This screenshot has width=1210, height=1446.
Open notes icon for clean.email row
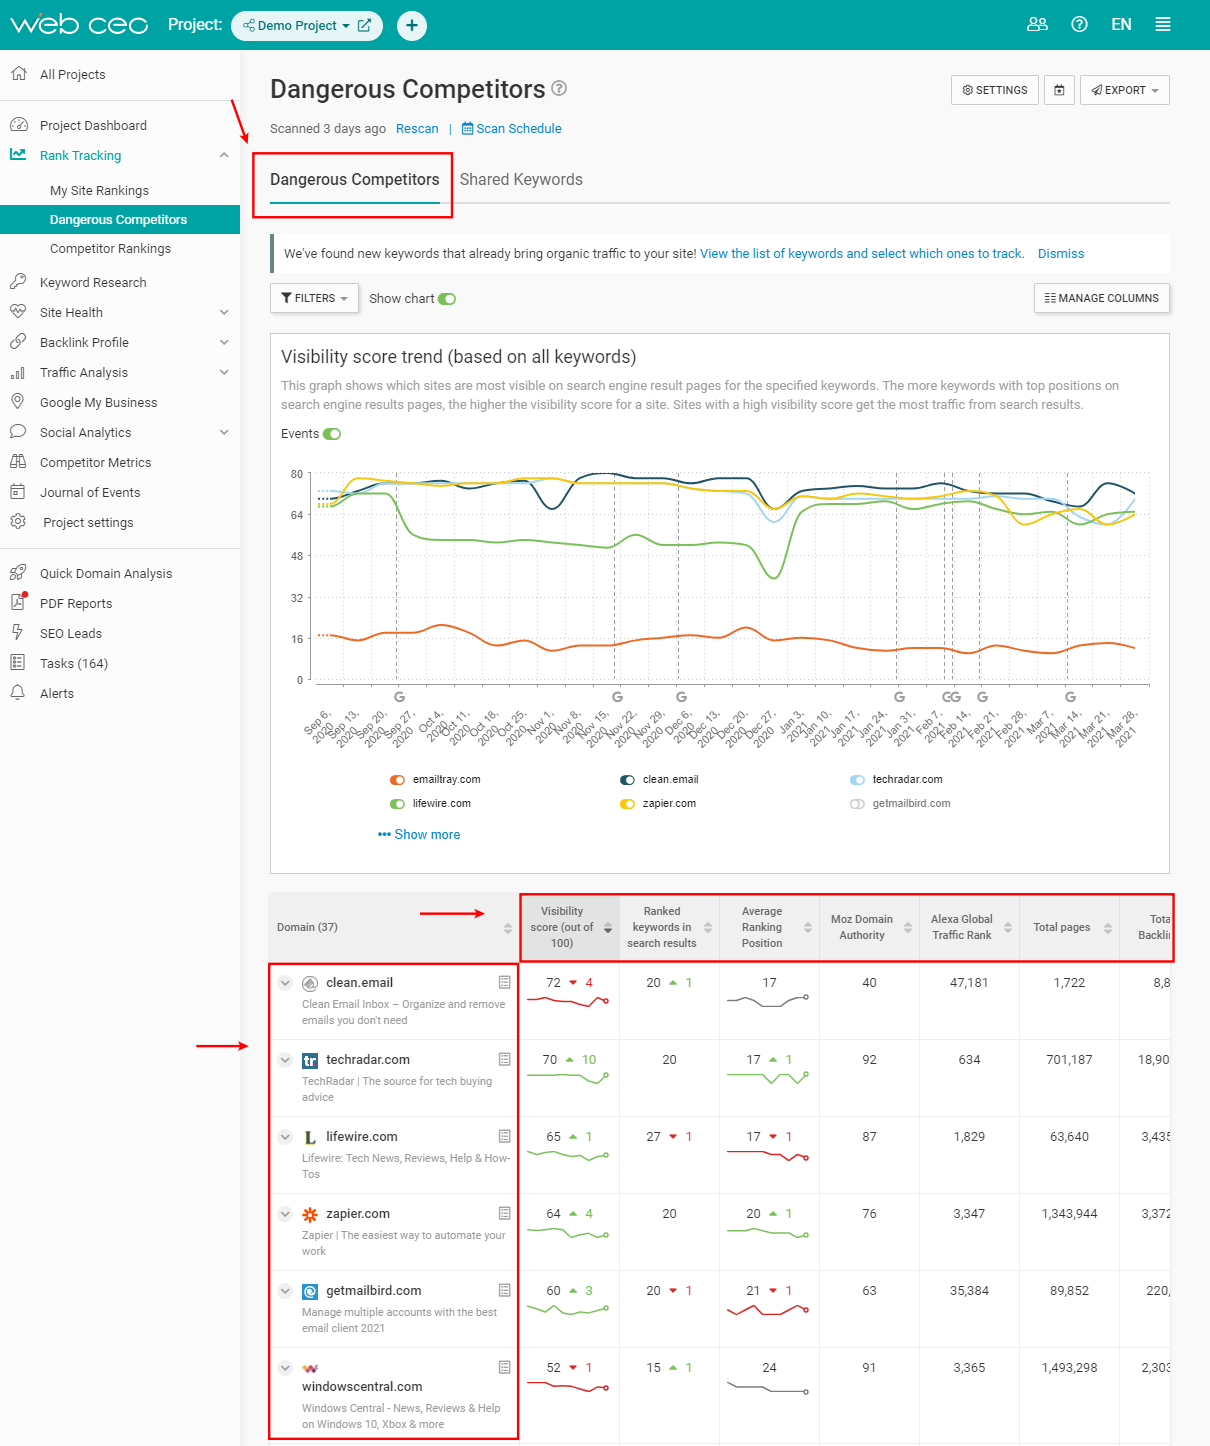click(504, 982)
